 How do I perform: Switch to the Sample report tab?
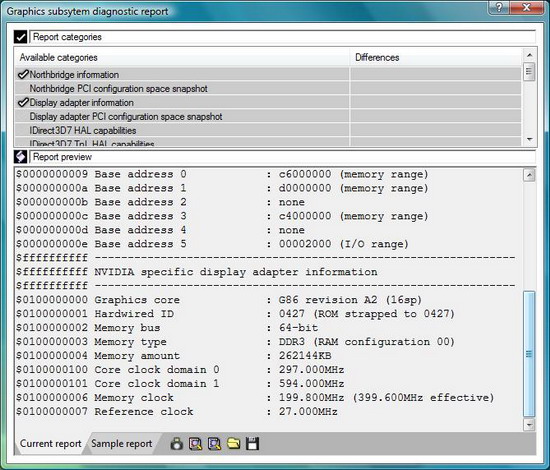[x=122, y=444]
